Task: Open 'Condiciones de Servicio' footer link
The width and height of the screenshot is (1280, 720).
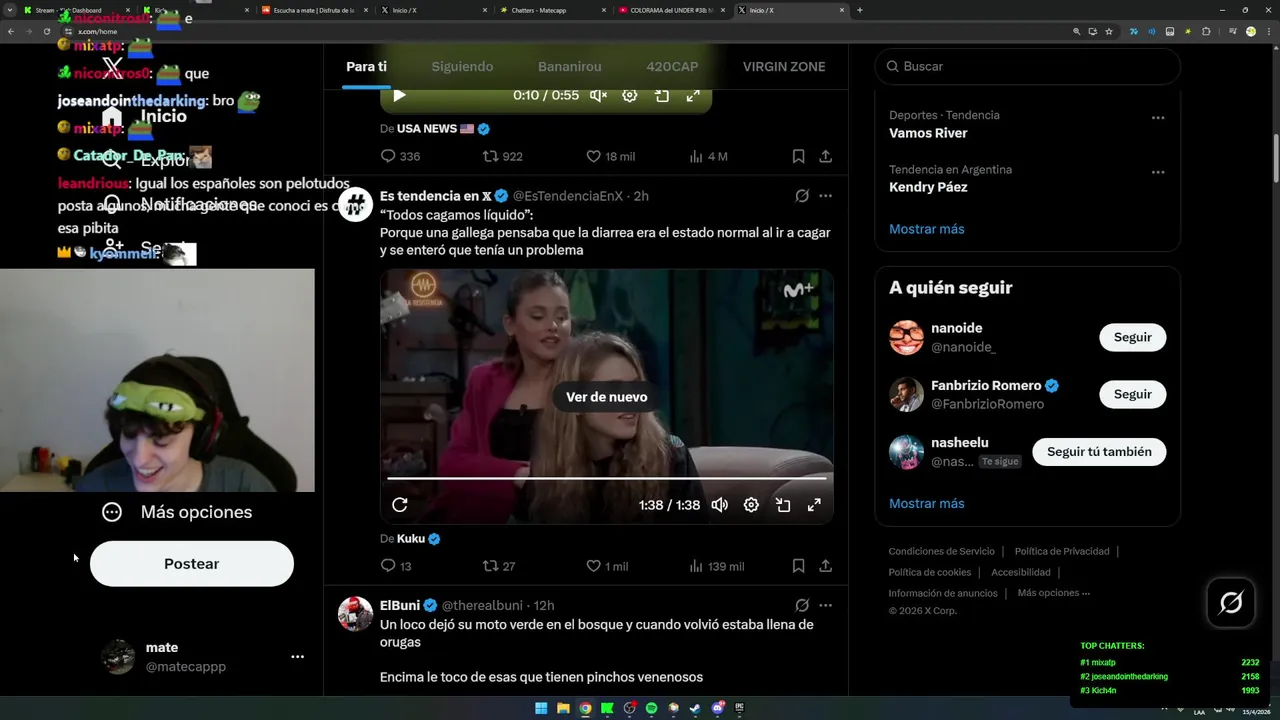Action: [941, 551]
